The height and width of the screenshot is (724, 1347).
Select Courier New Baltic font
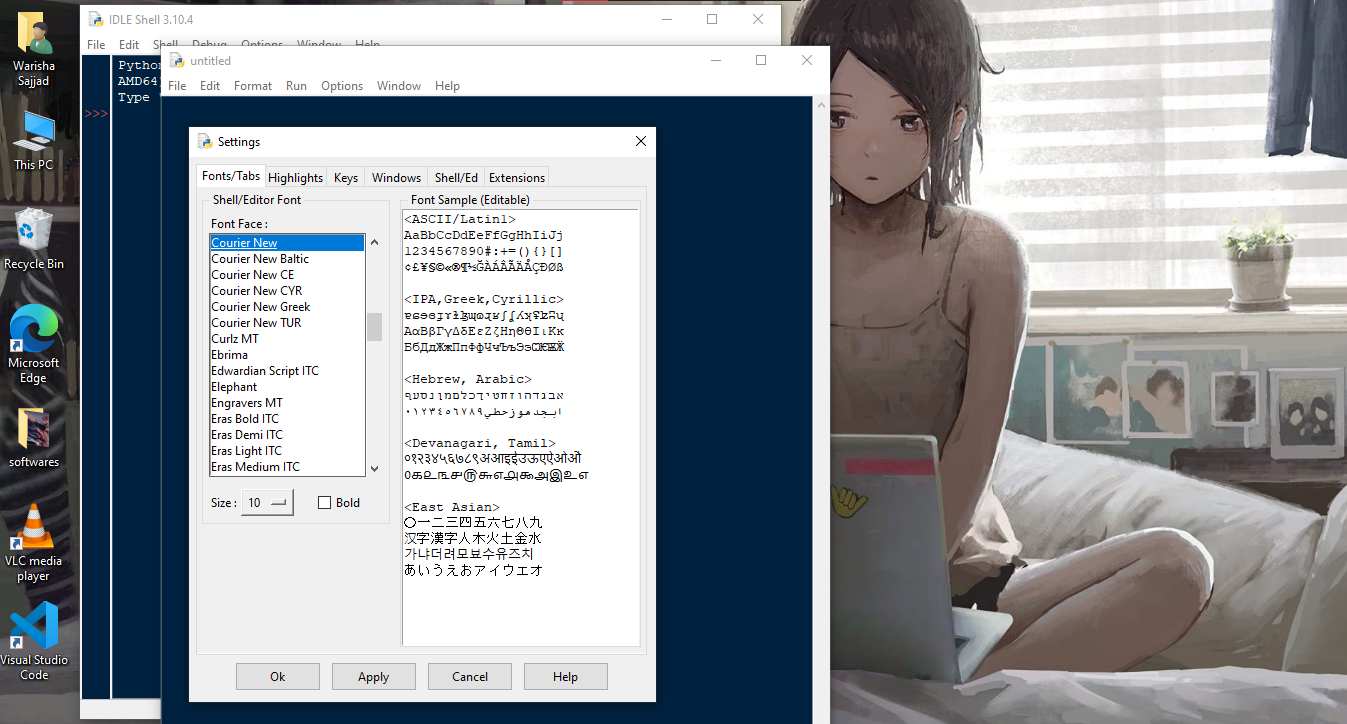(288, 259)
